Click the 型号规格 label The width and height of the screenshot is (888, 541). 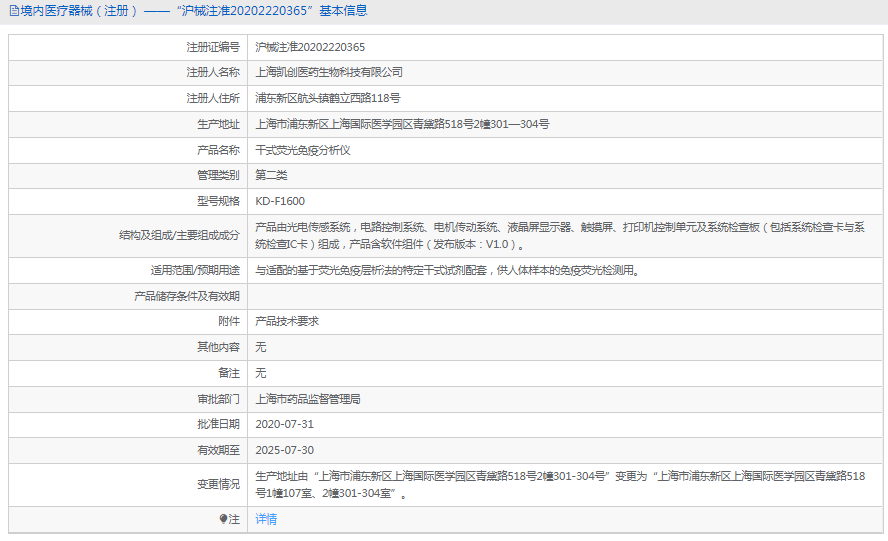[x=218, y=201]
